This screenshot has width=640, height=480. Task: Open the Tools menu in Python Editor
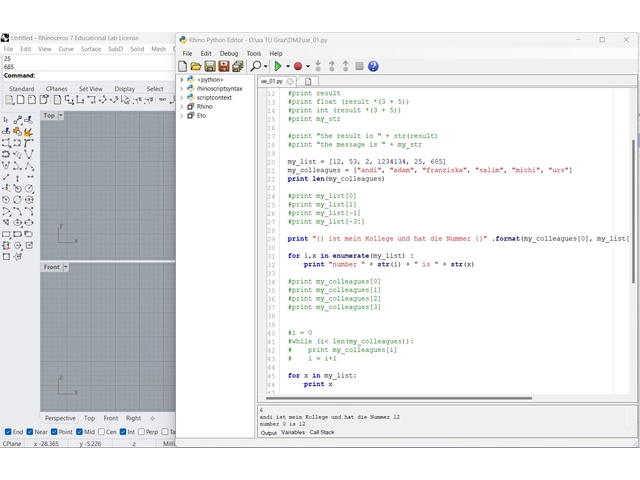point(253,53)
